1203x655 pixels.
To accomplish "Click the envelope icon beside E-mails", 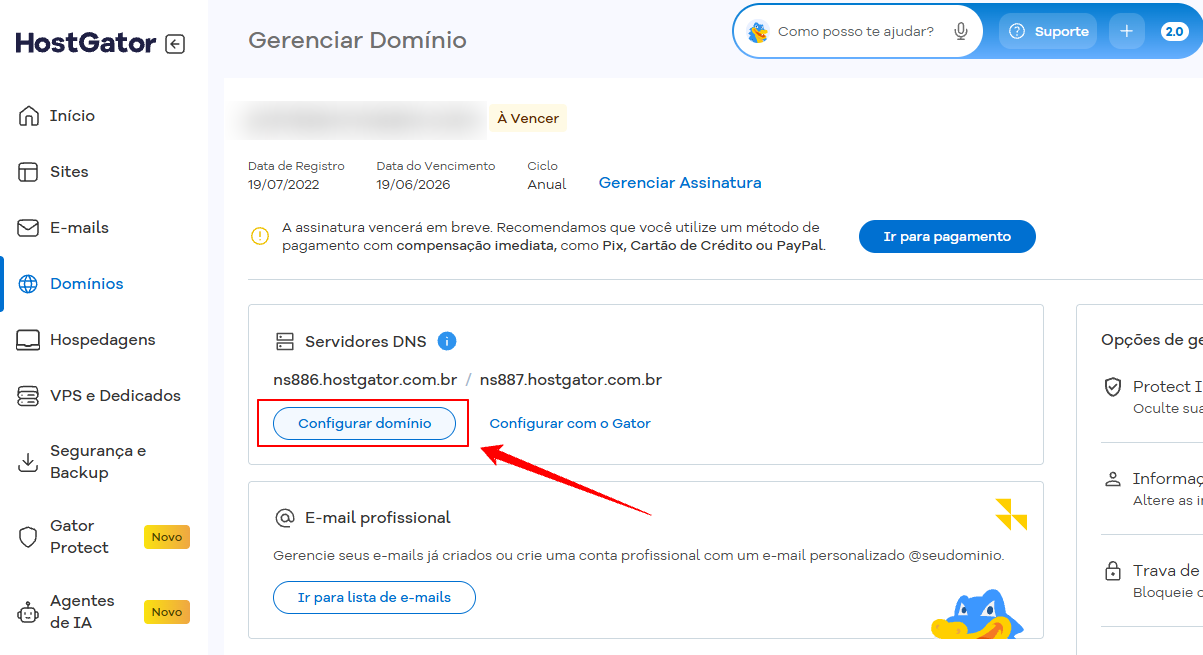I will (x=28, y=228).
